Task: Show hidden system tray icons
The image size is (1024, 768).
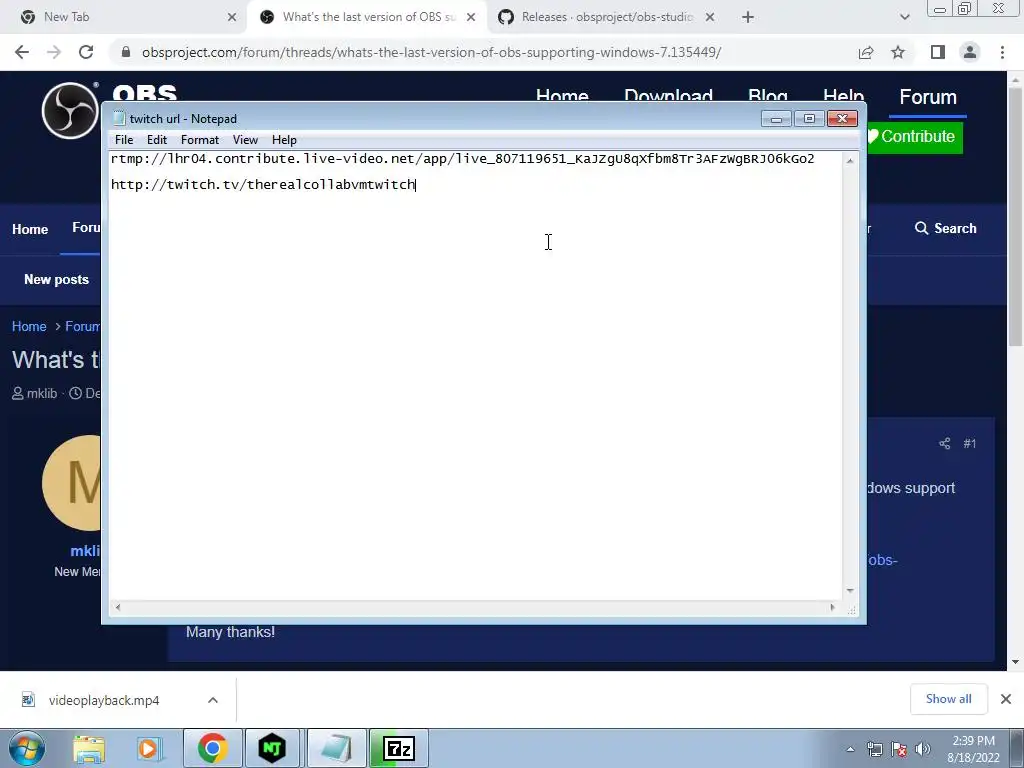Action: click(850, 749)
